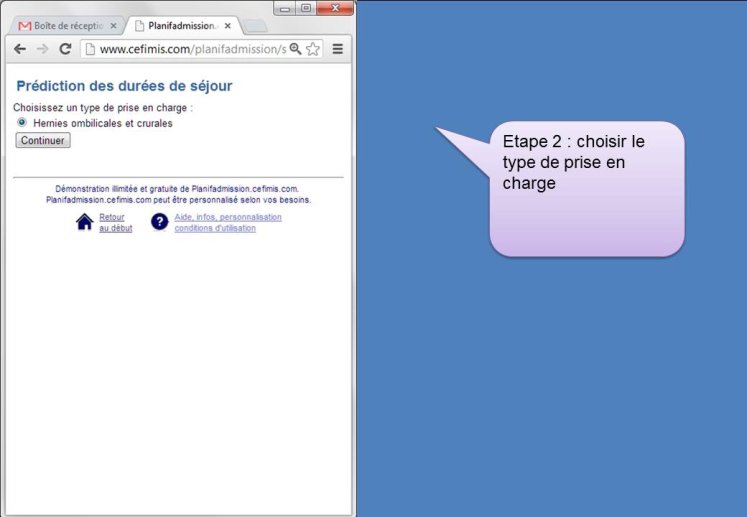This screenshot has height=517, width=747.
Task: Click the home icon beside Retour au début
Action: [x=84, y=222]
